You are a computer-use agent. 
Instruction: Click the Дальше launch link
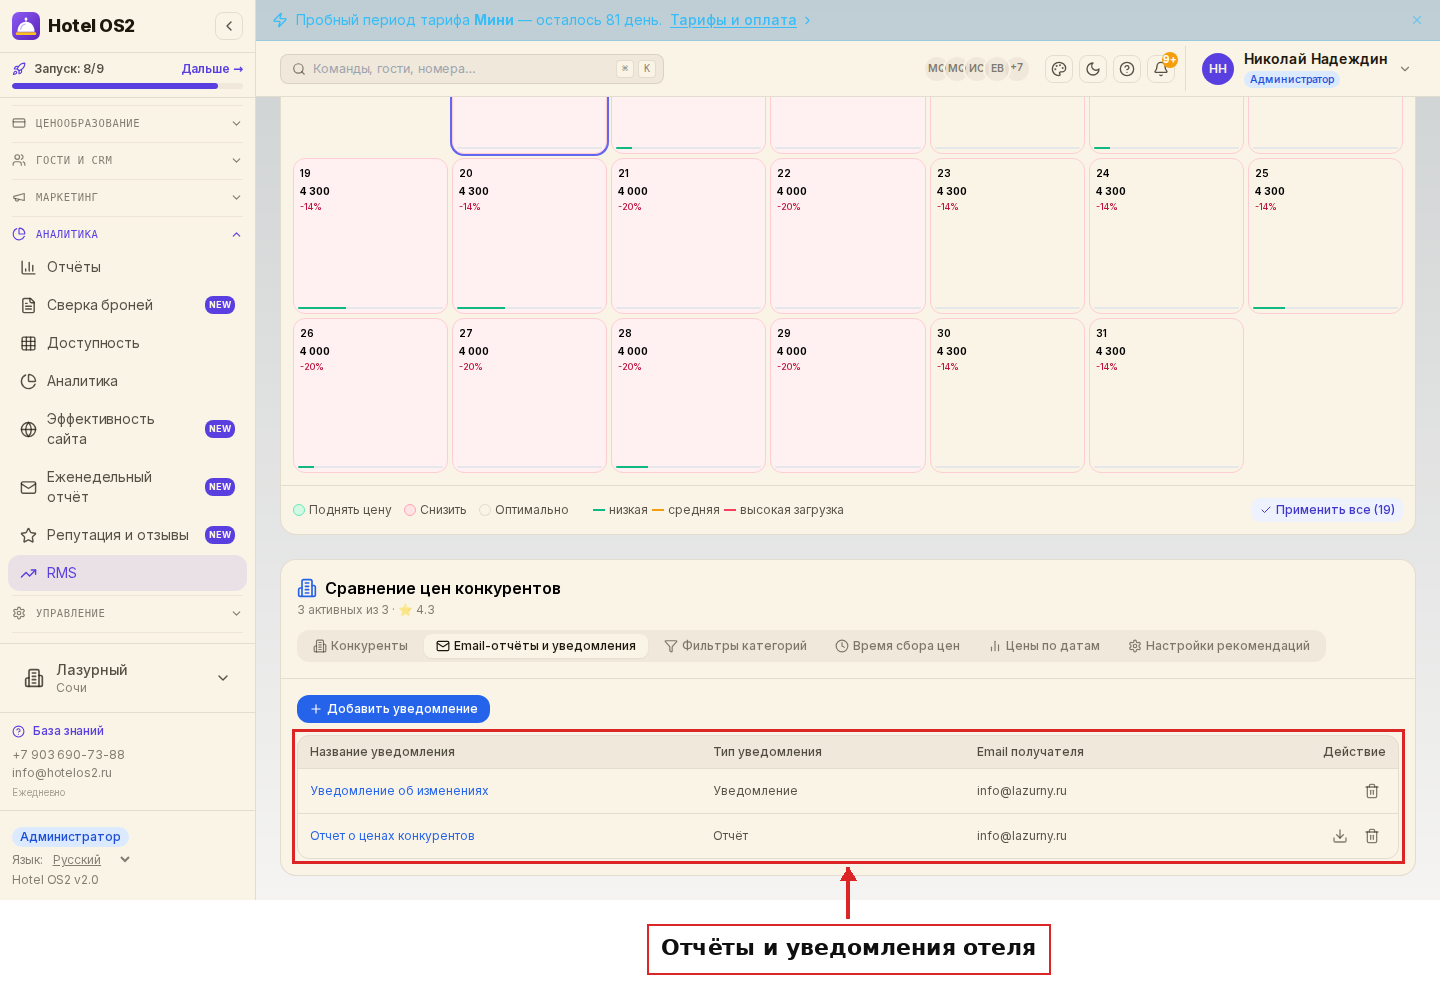tap(212, 69)
